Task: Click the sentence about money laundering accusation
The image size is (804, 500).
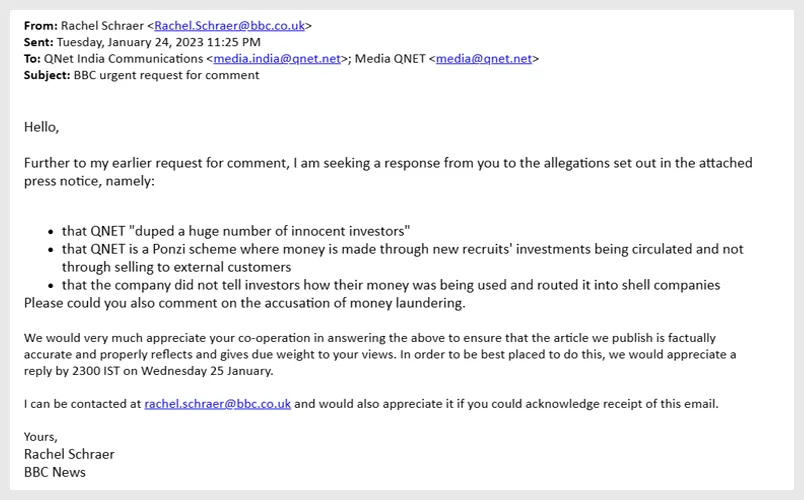Action: point(244,303)
